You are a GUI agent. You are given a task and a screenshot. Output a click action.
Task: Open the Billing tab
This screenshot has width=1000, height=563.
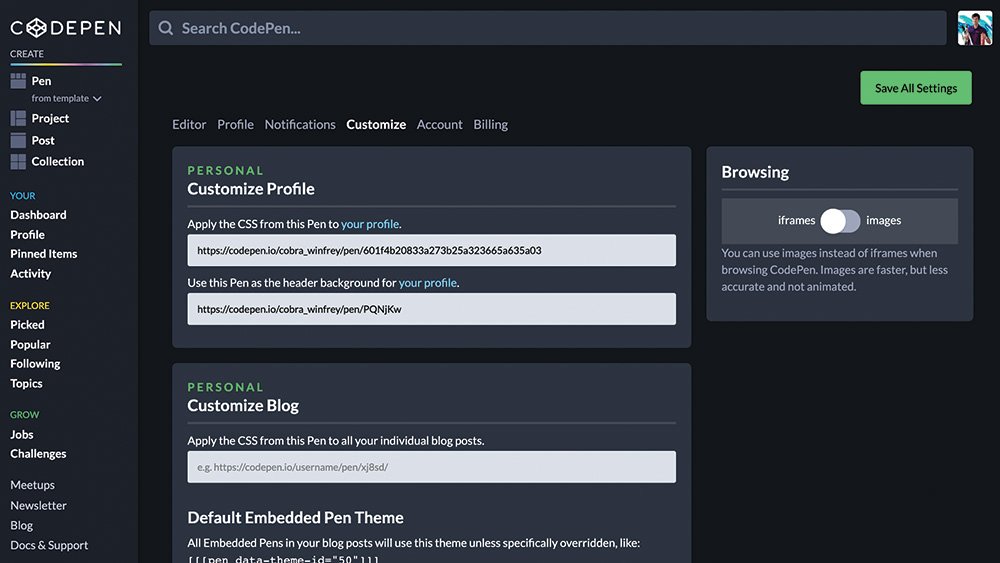490,124
